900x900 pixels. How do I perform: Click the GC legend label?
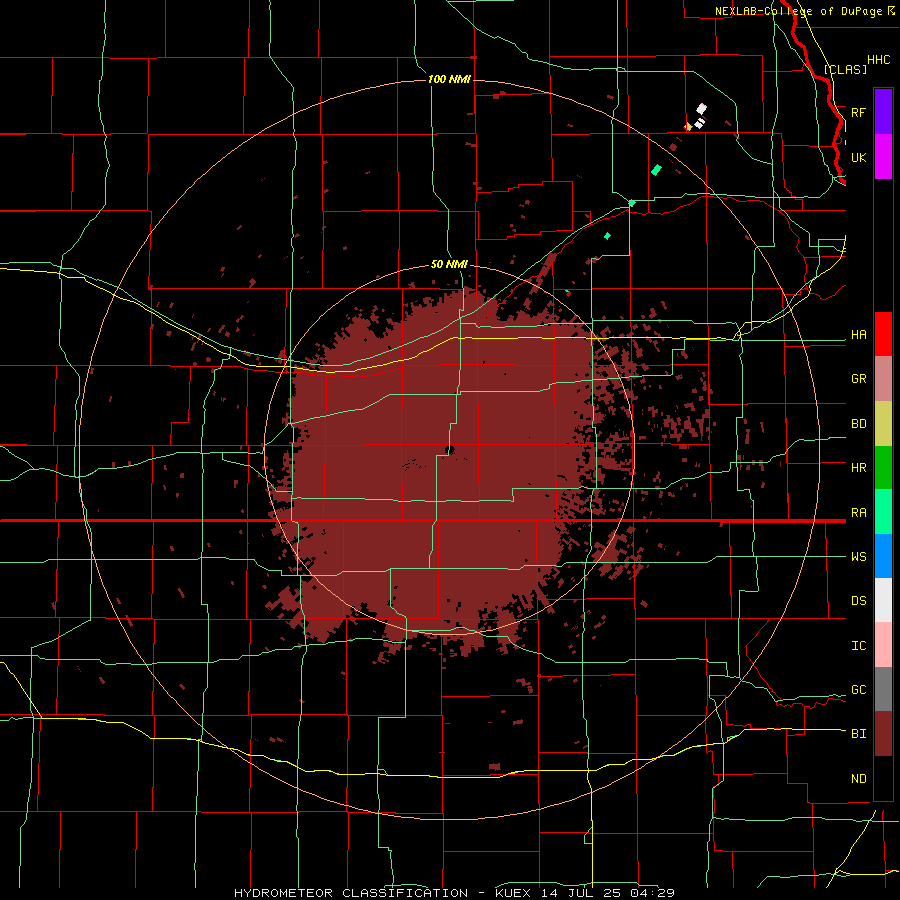[x=858, y=689]
